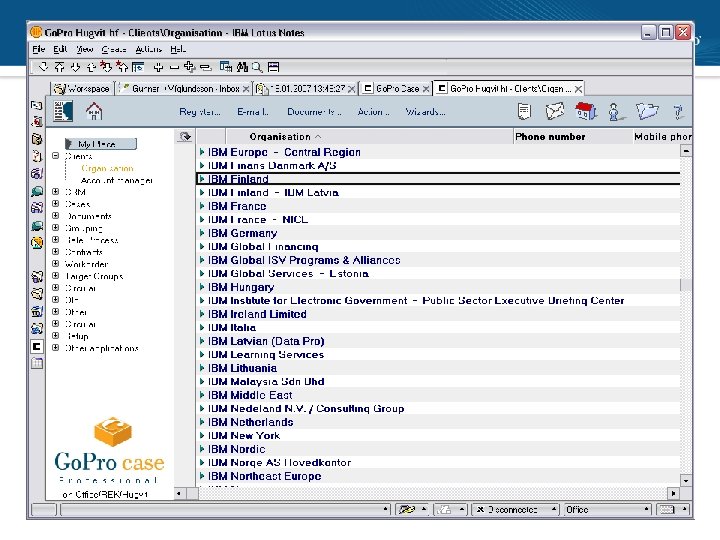The image size is (720, 540).
Task: Click the magnifying glass icon in toolbar
Action: [257, 67]
